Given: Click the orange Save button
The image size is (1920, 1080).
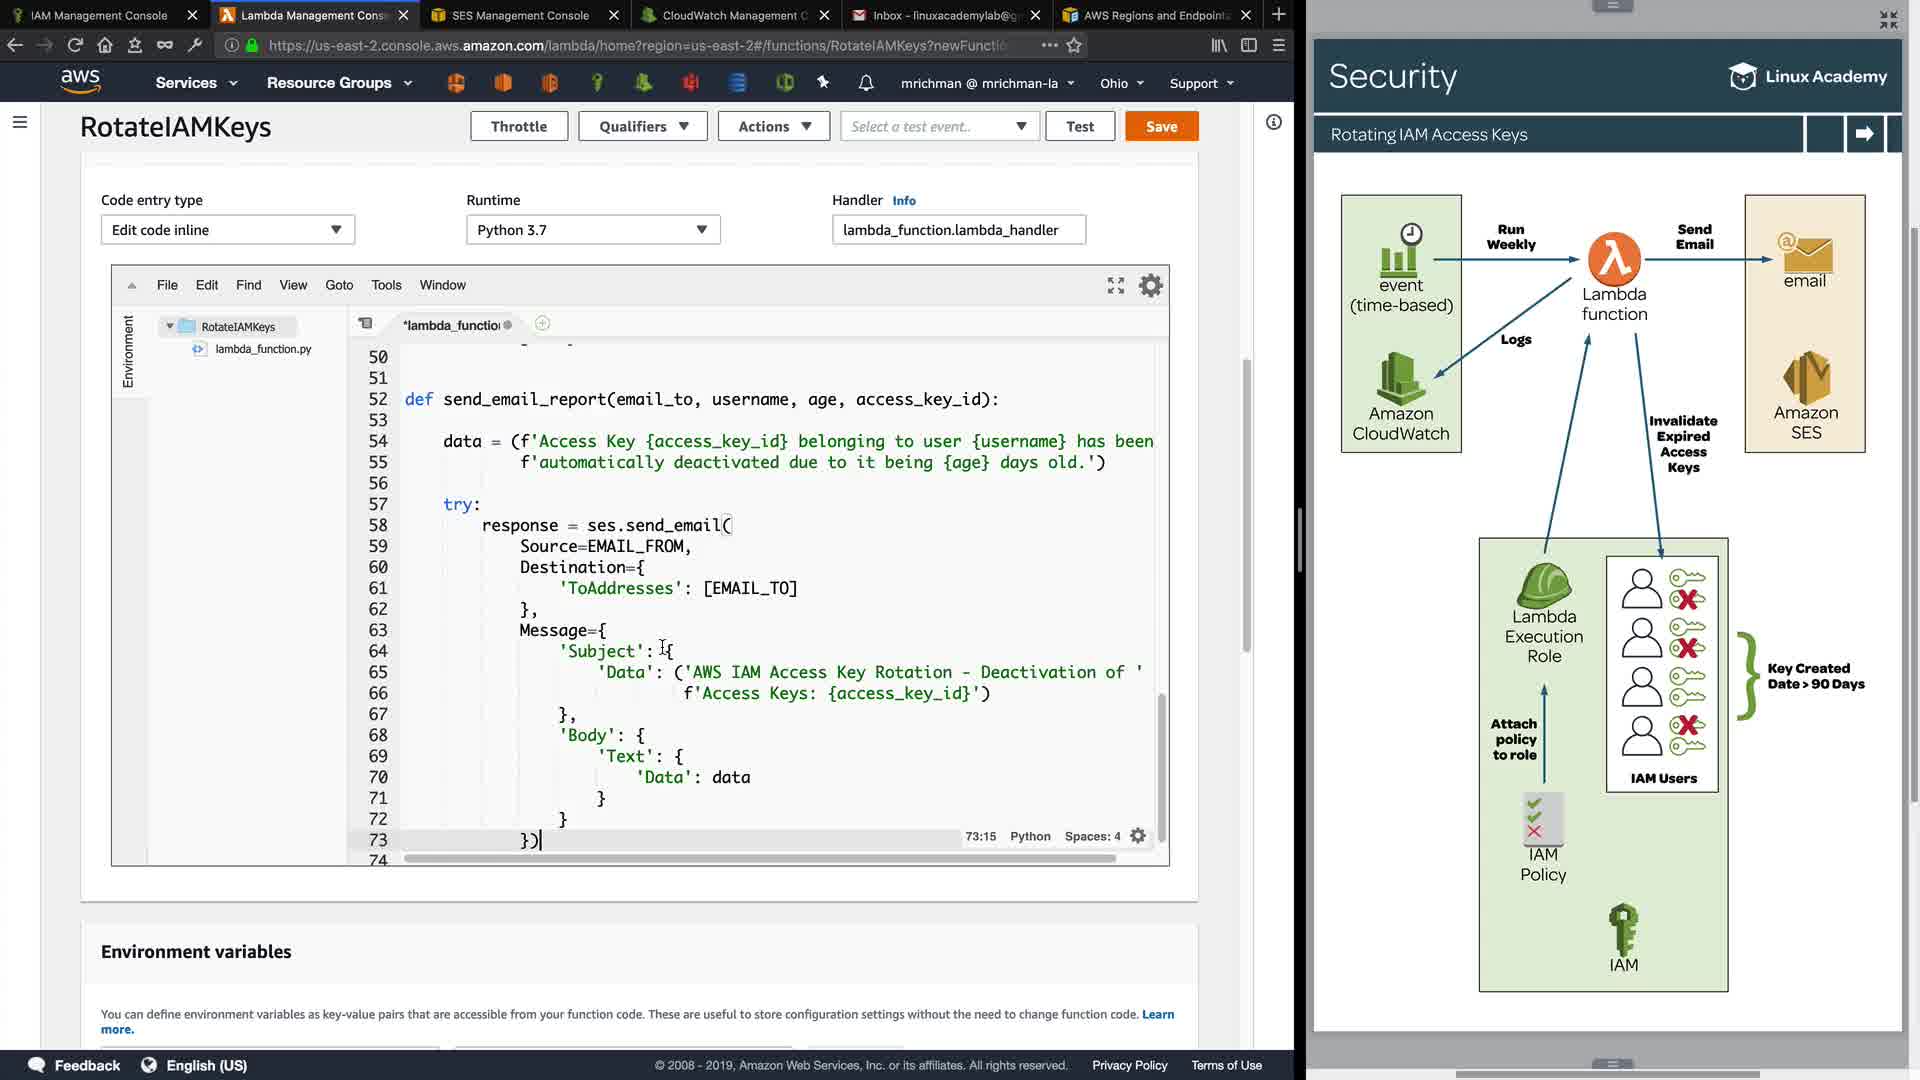Looking at the screenshot, I should [1161, 127].
